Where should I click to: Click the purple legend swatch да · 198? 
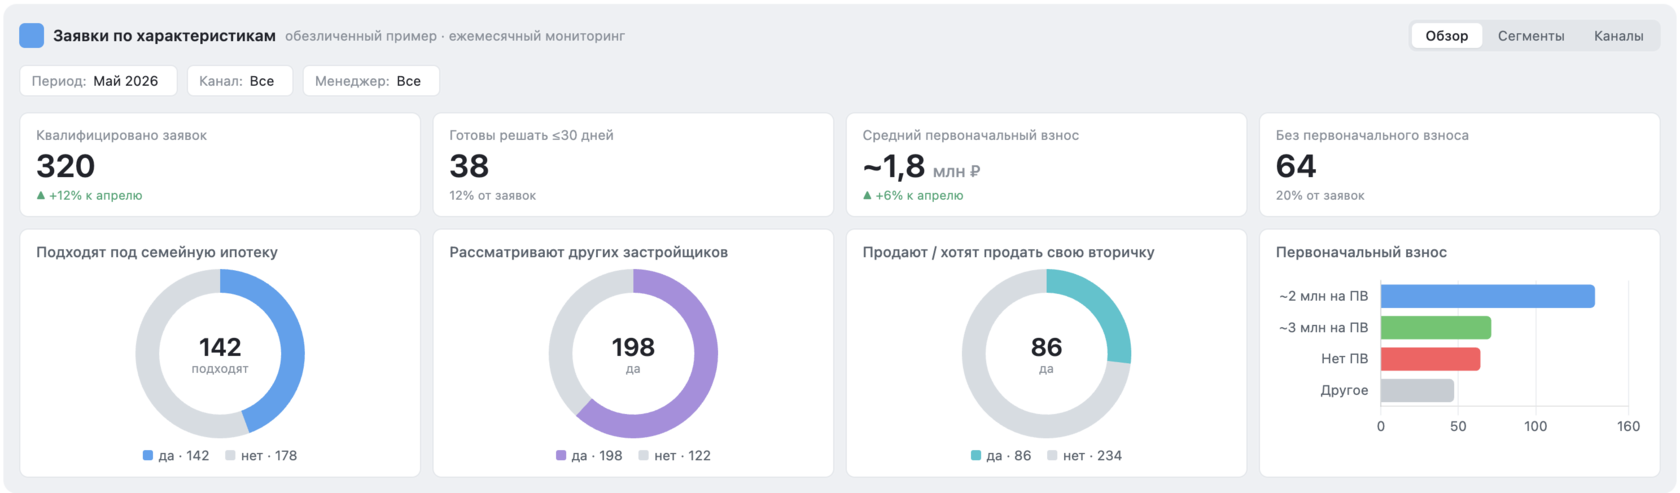[561, 455]
